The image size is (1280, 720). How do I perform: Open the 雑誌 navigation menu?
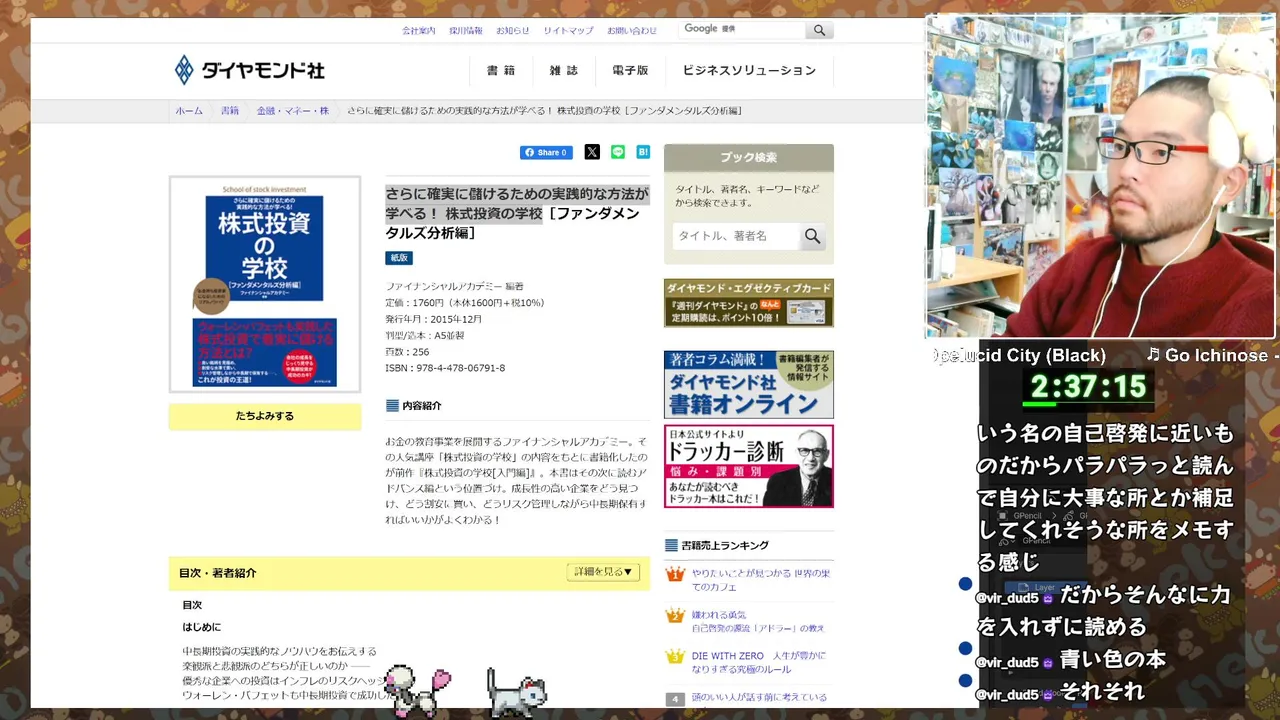[x=563, y=71]
